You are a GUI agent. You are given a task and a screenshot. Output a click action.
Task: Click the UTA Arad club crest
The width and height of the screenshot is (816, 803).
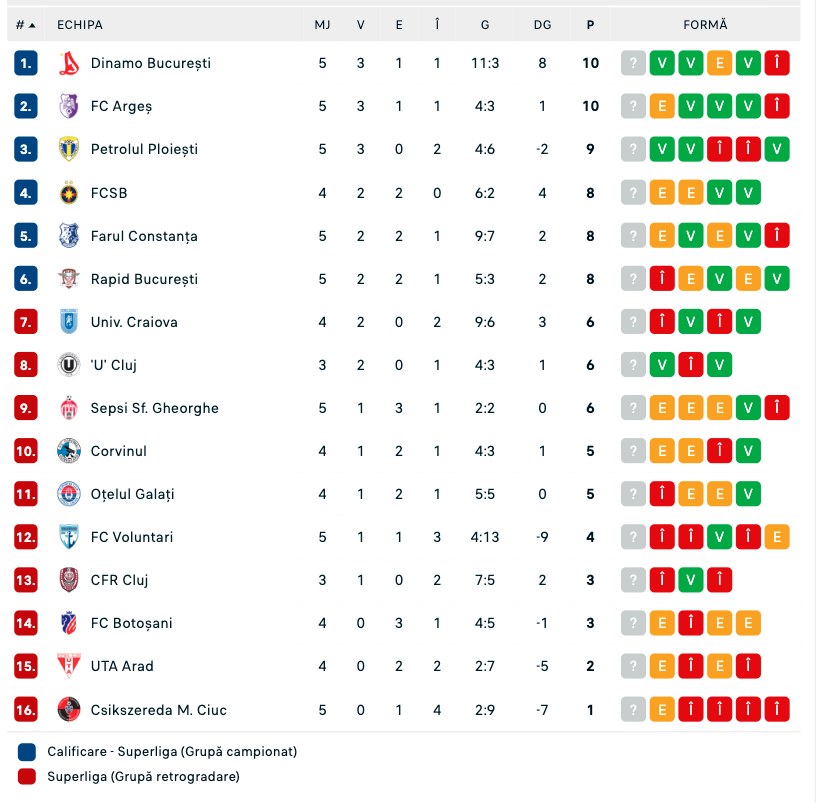(69, 666)
